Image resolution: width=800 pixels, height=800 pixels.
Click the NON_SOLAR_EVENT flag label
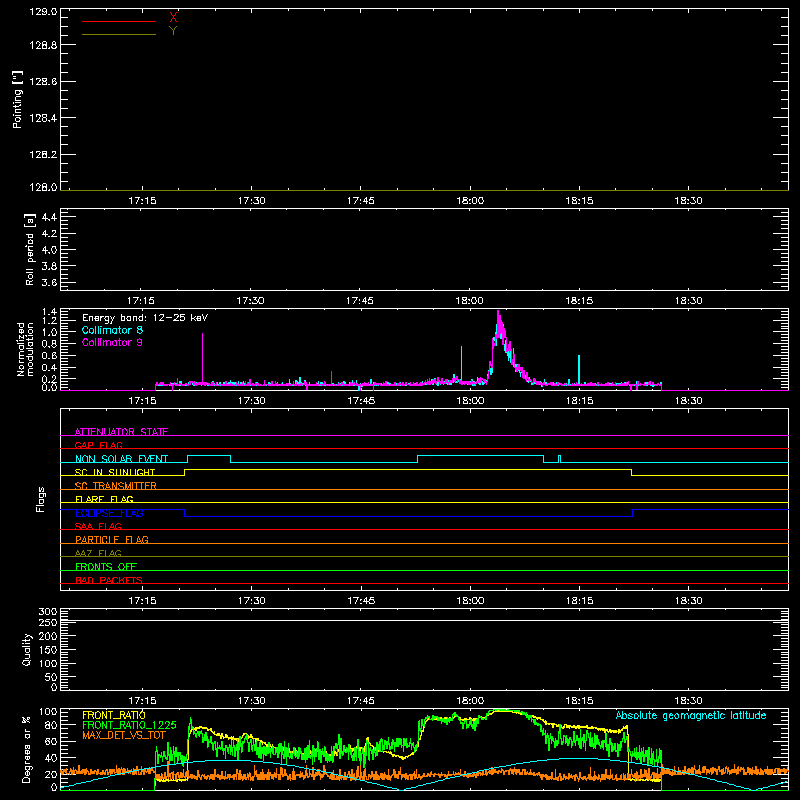pos(121,459)
